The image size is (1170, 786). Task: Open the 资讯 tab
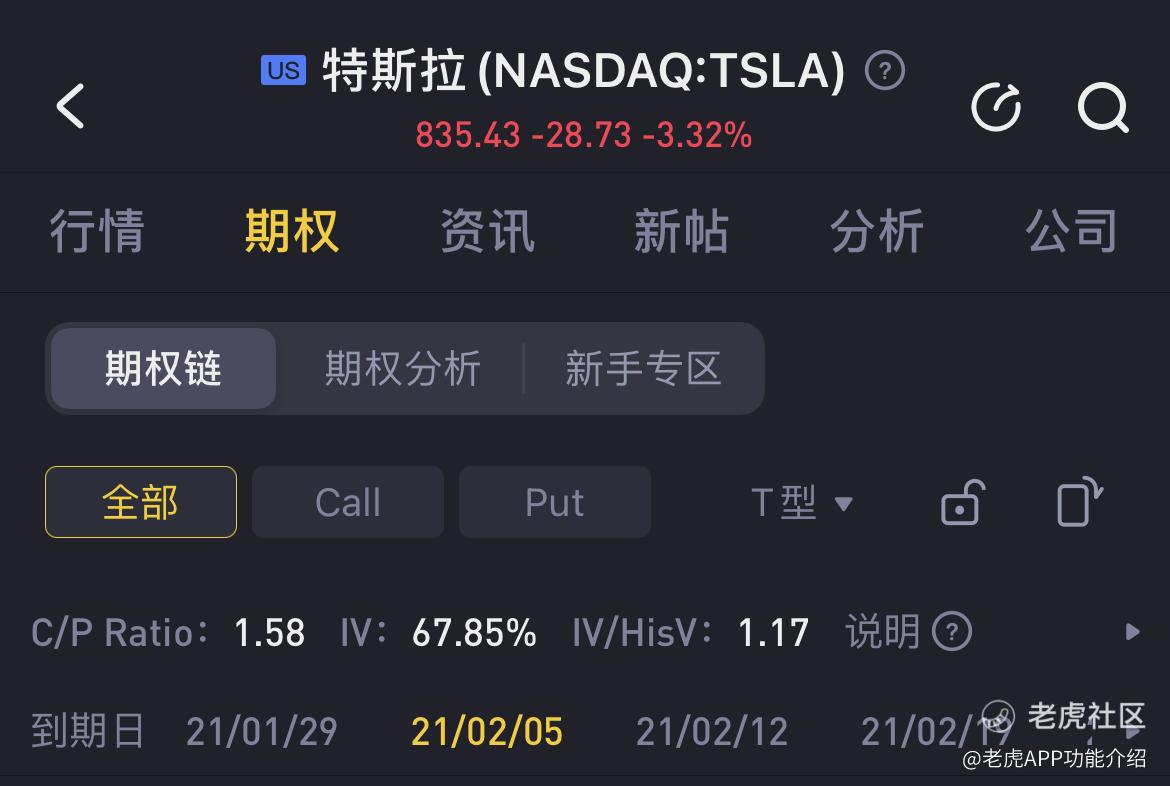pos(487,231)
